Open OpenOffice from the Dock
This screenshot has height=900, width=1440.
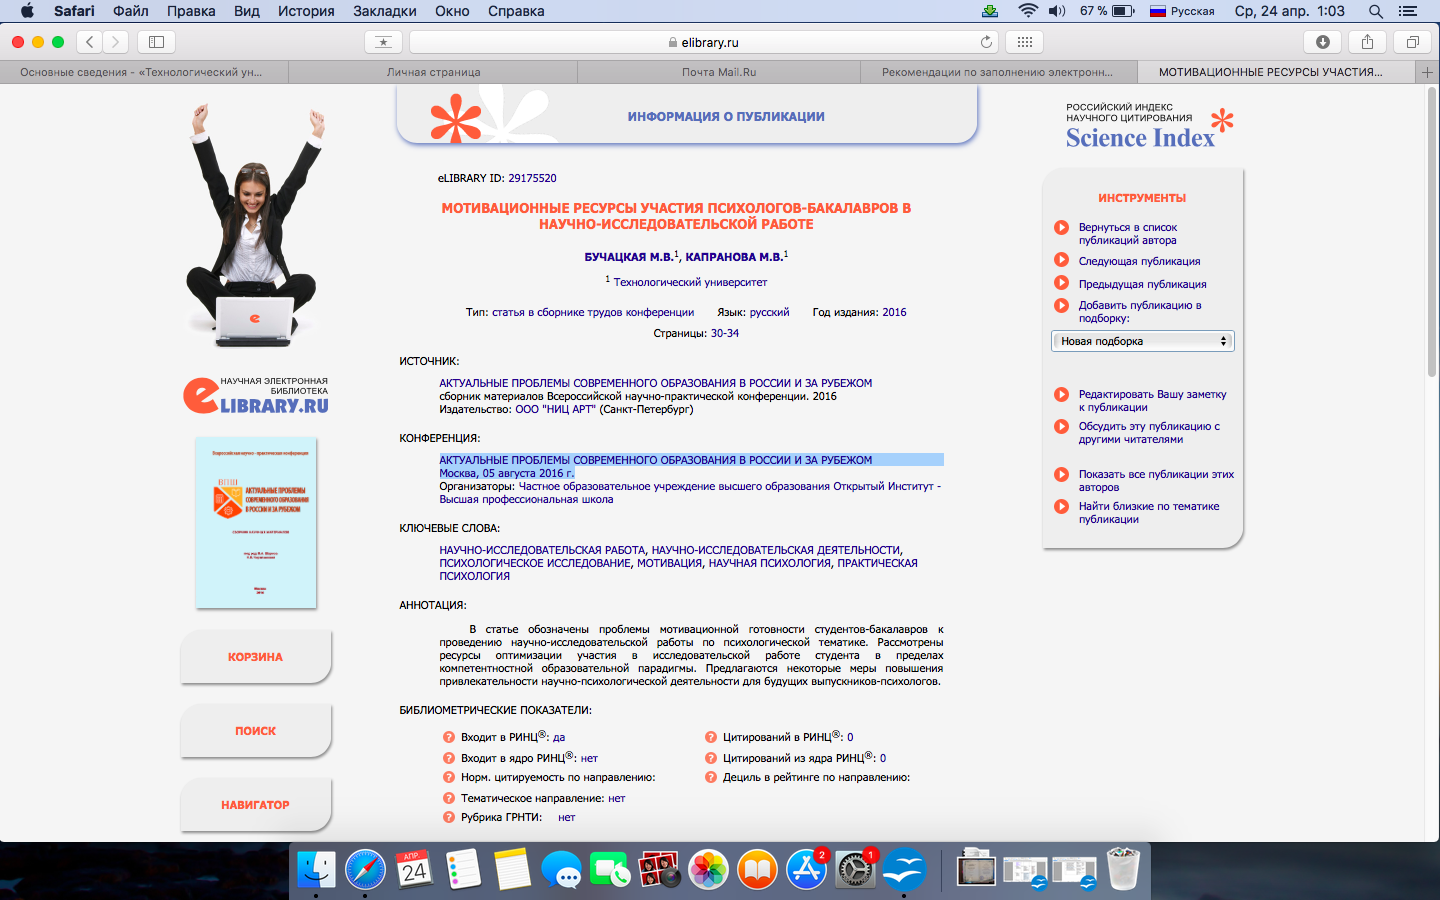click(x=903, y=869)
